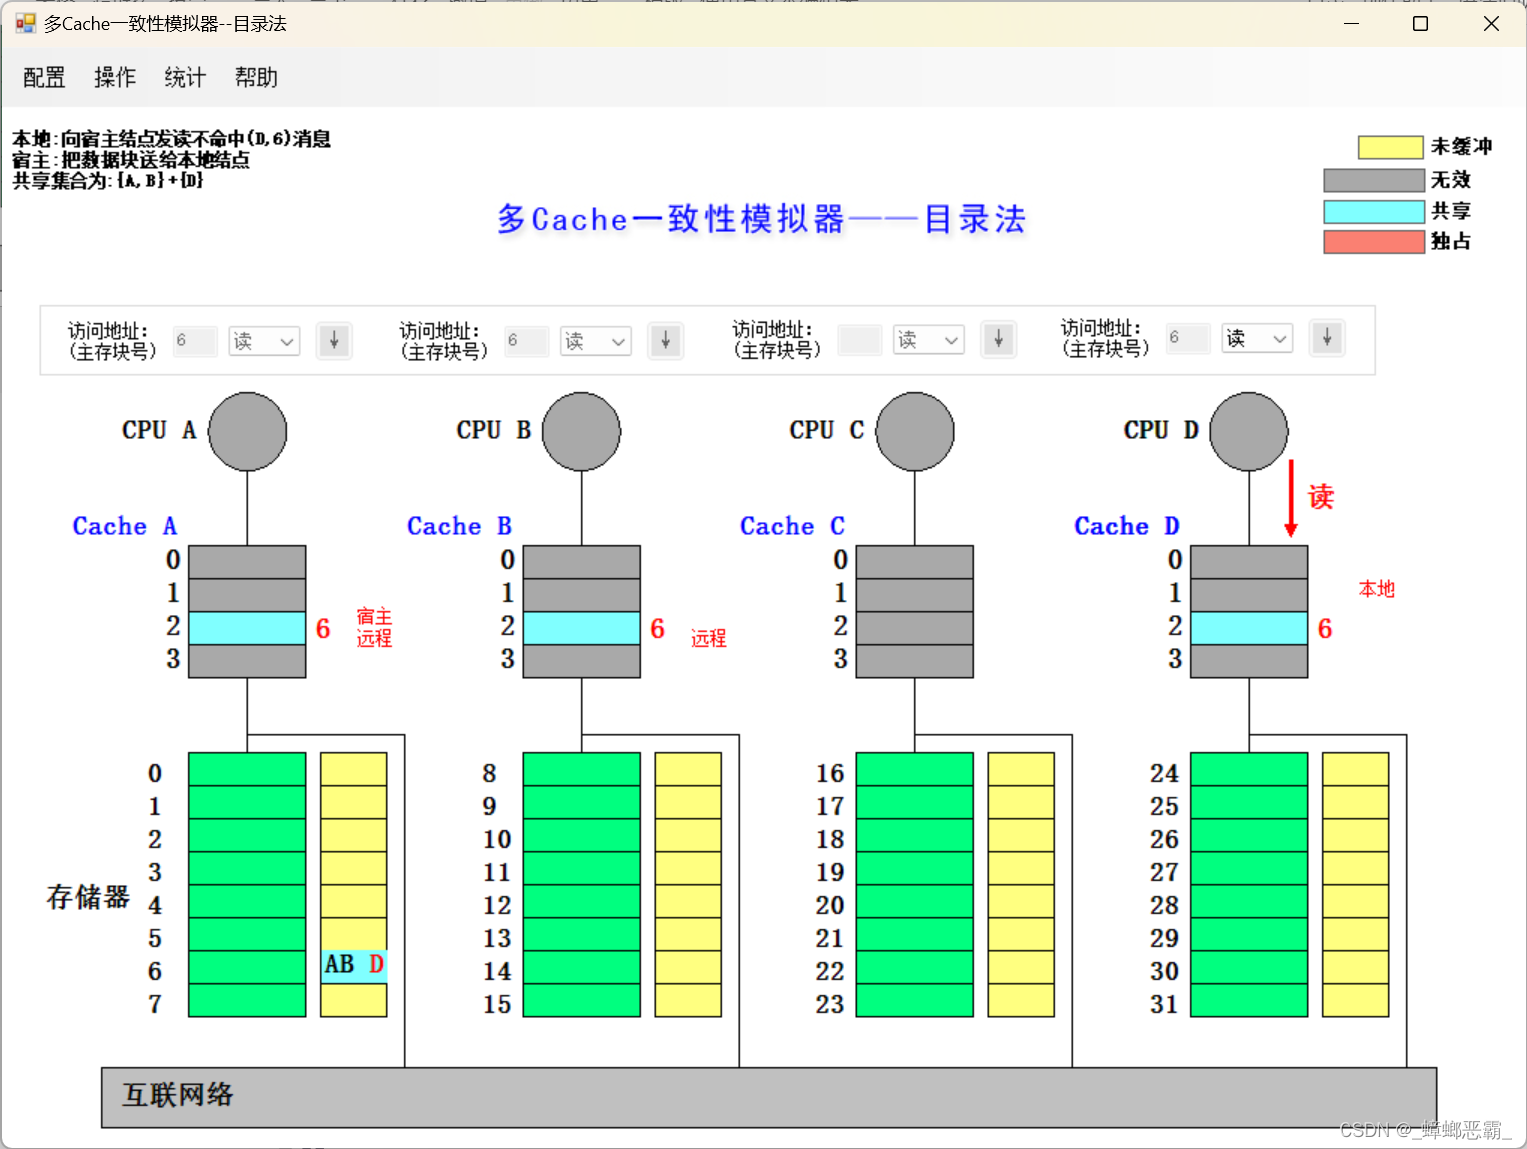Screen dimensions: 1527x1149
Task: Click CPU A execute down-arrow button
Action: pos(334,341)
